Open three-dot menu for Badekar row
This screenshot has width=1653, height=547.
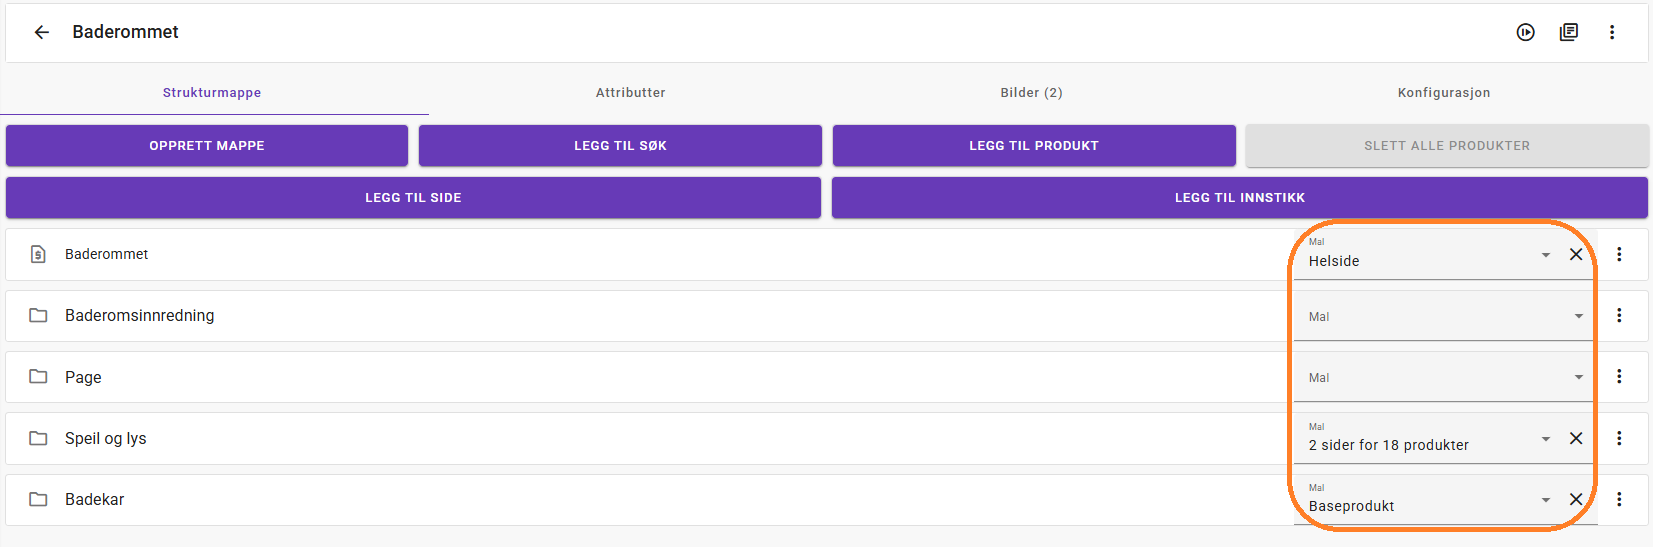click(x=1619, y=499)
